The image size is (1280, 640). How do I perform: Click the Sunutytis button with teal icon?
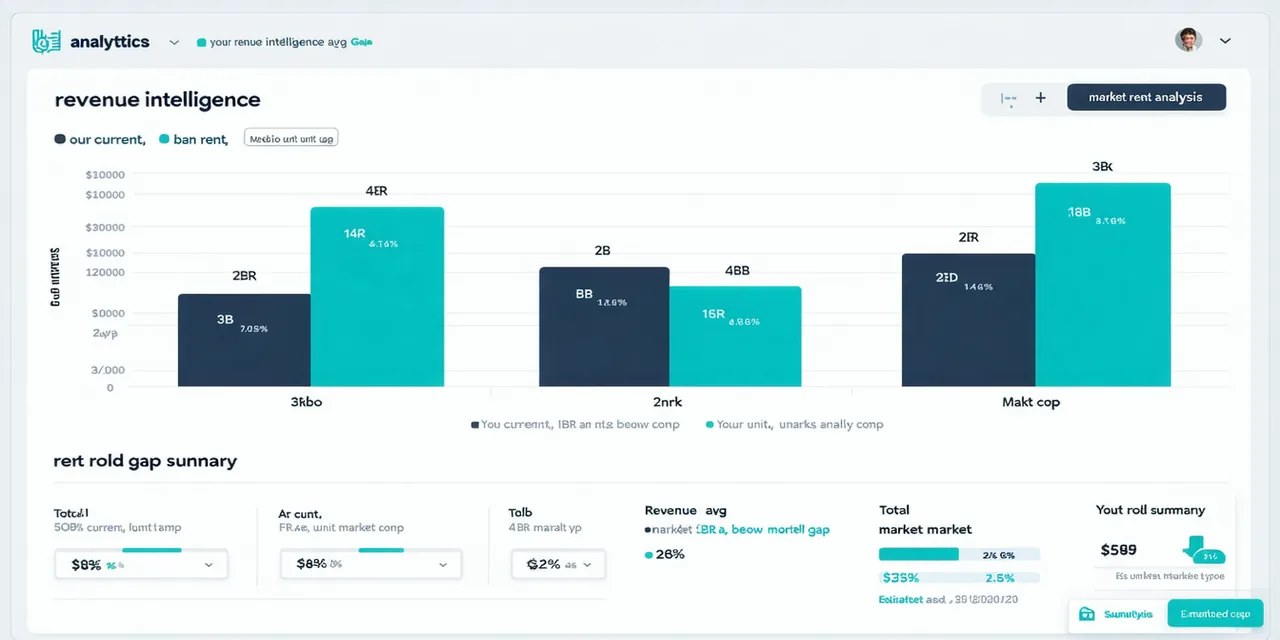point(1117,614)
